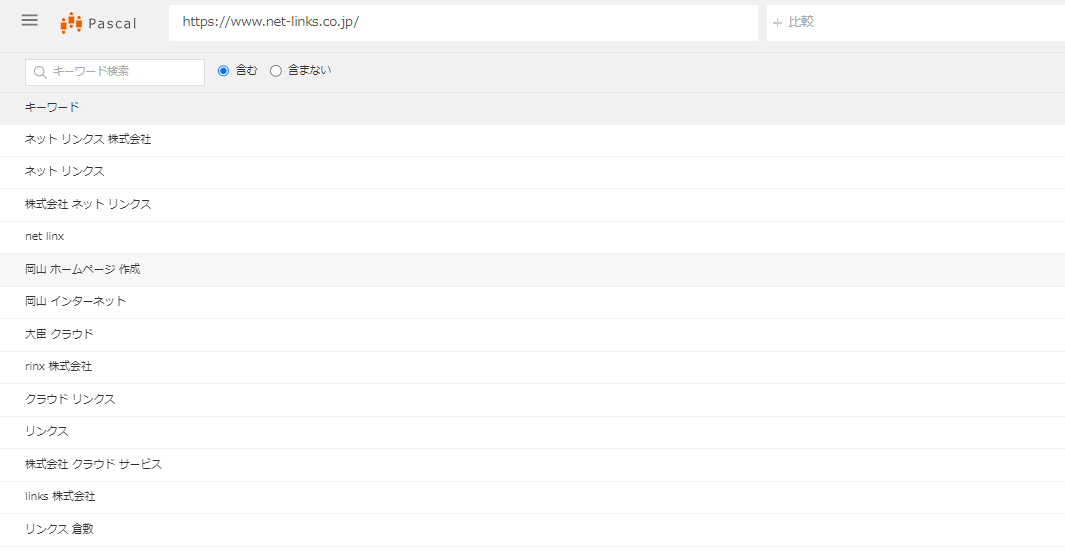The height and width of the screenshot is (560, 1065).
Task: Open the hamburger menu
Action: [29, 20]
